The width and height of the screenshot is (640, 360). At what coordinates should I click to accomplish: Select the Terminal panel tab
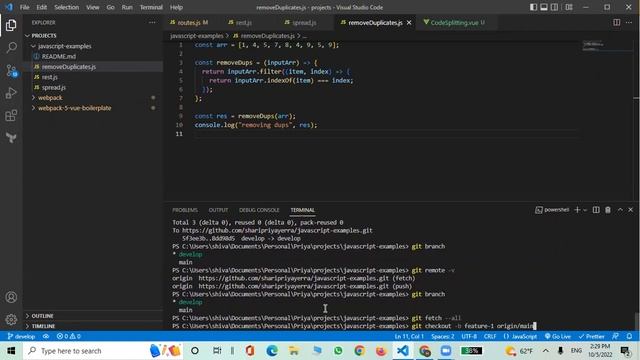(x=302, y=210)
